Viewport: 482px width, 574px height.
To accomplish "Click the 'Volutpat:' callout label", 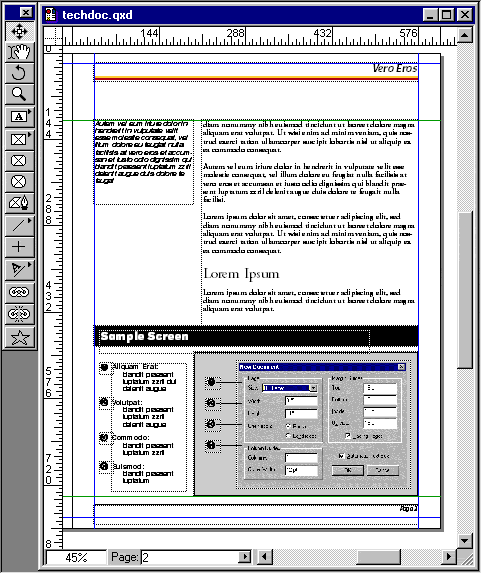I will pos(127,402).
